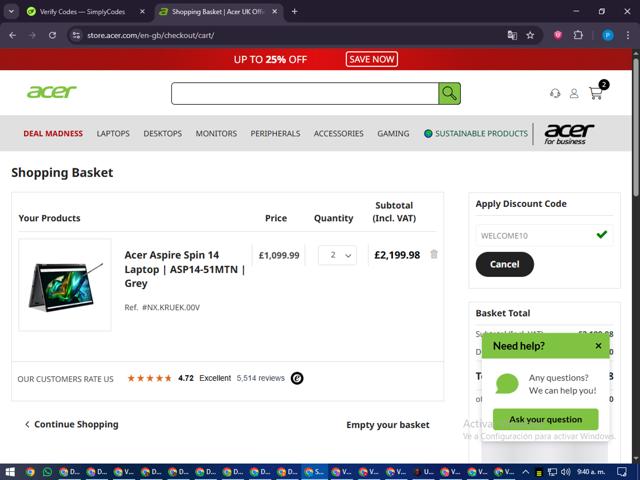The width and height of the screenshot is (640, 480).
Task: Click the Aspire Spin 14 product thumbnail
Action: [x=65, y=284]
